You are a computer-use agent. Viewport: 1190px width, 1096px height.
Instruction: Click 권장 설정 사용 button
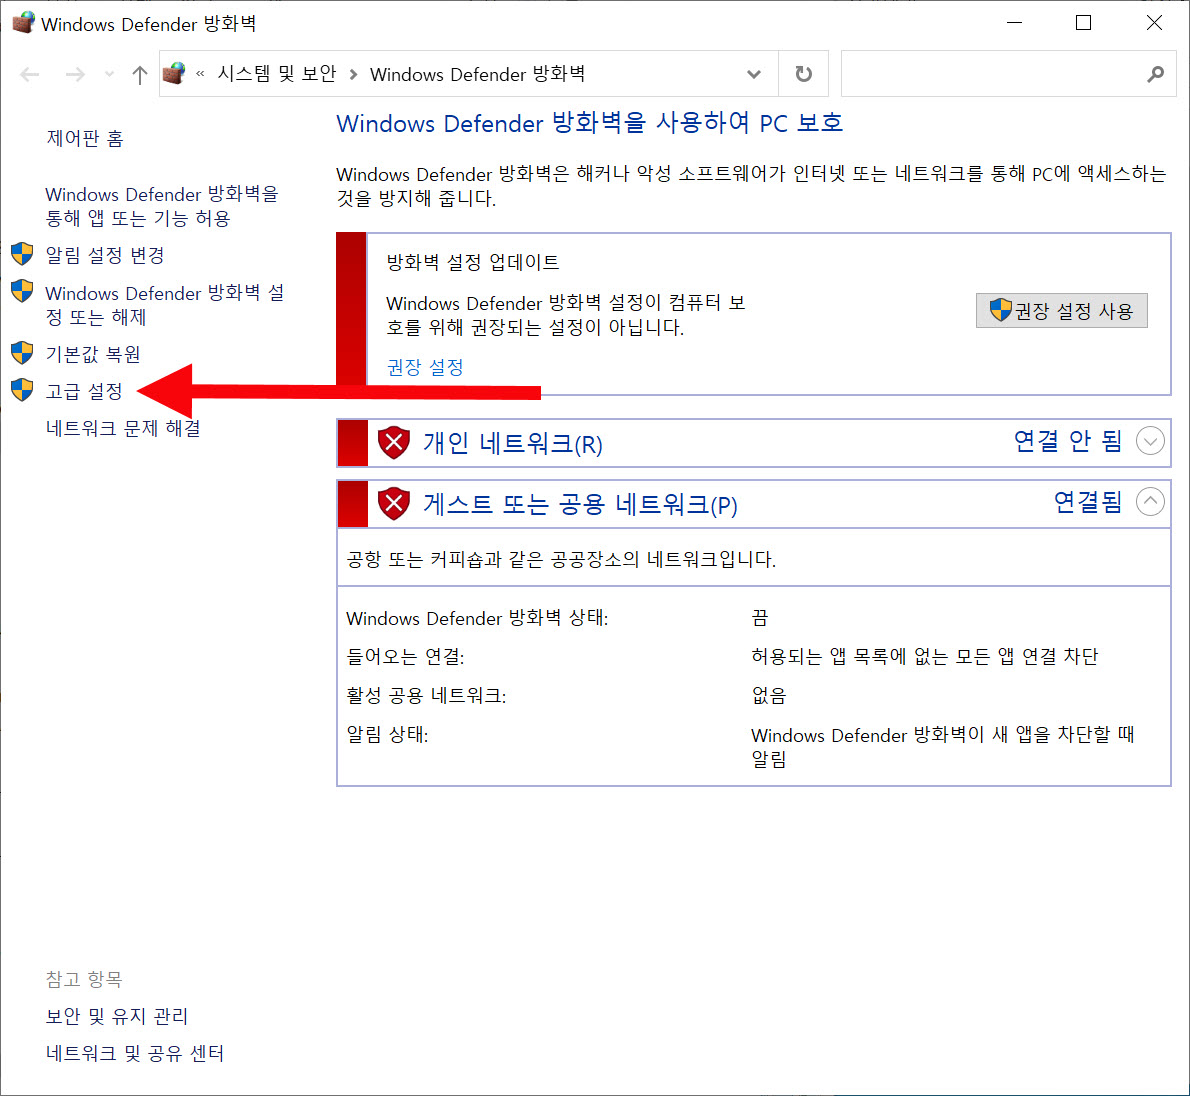(1061, 310)
